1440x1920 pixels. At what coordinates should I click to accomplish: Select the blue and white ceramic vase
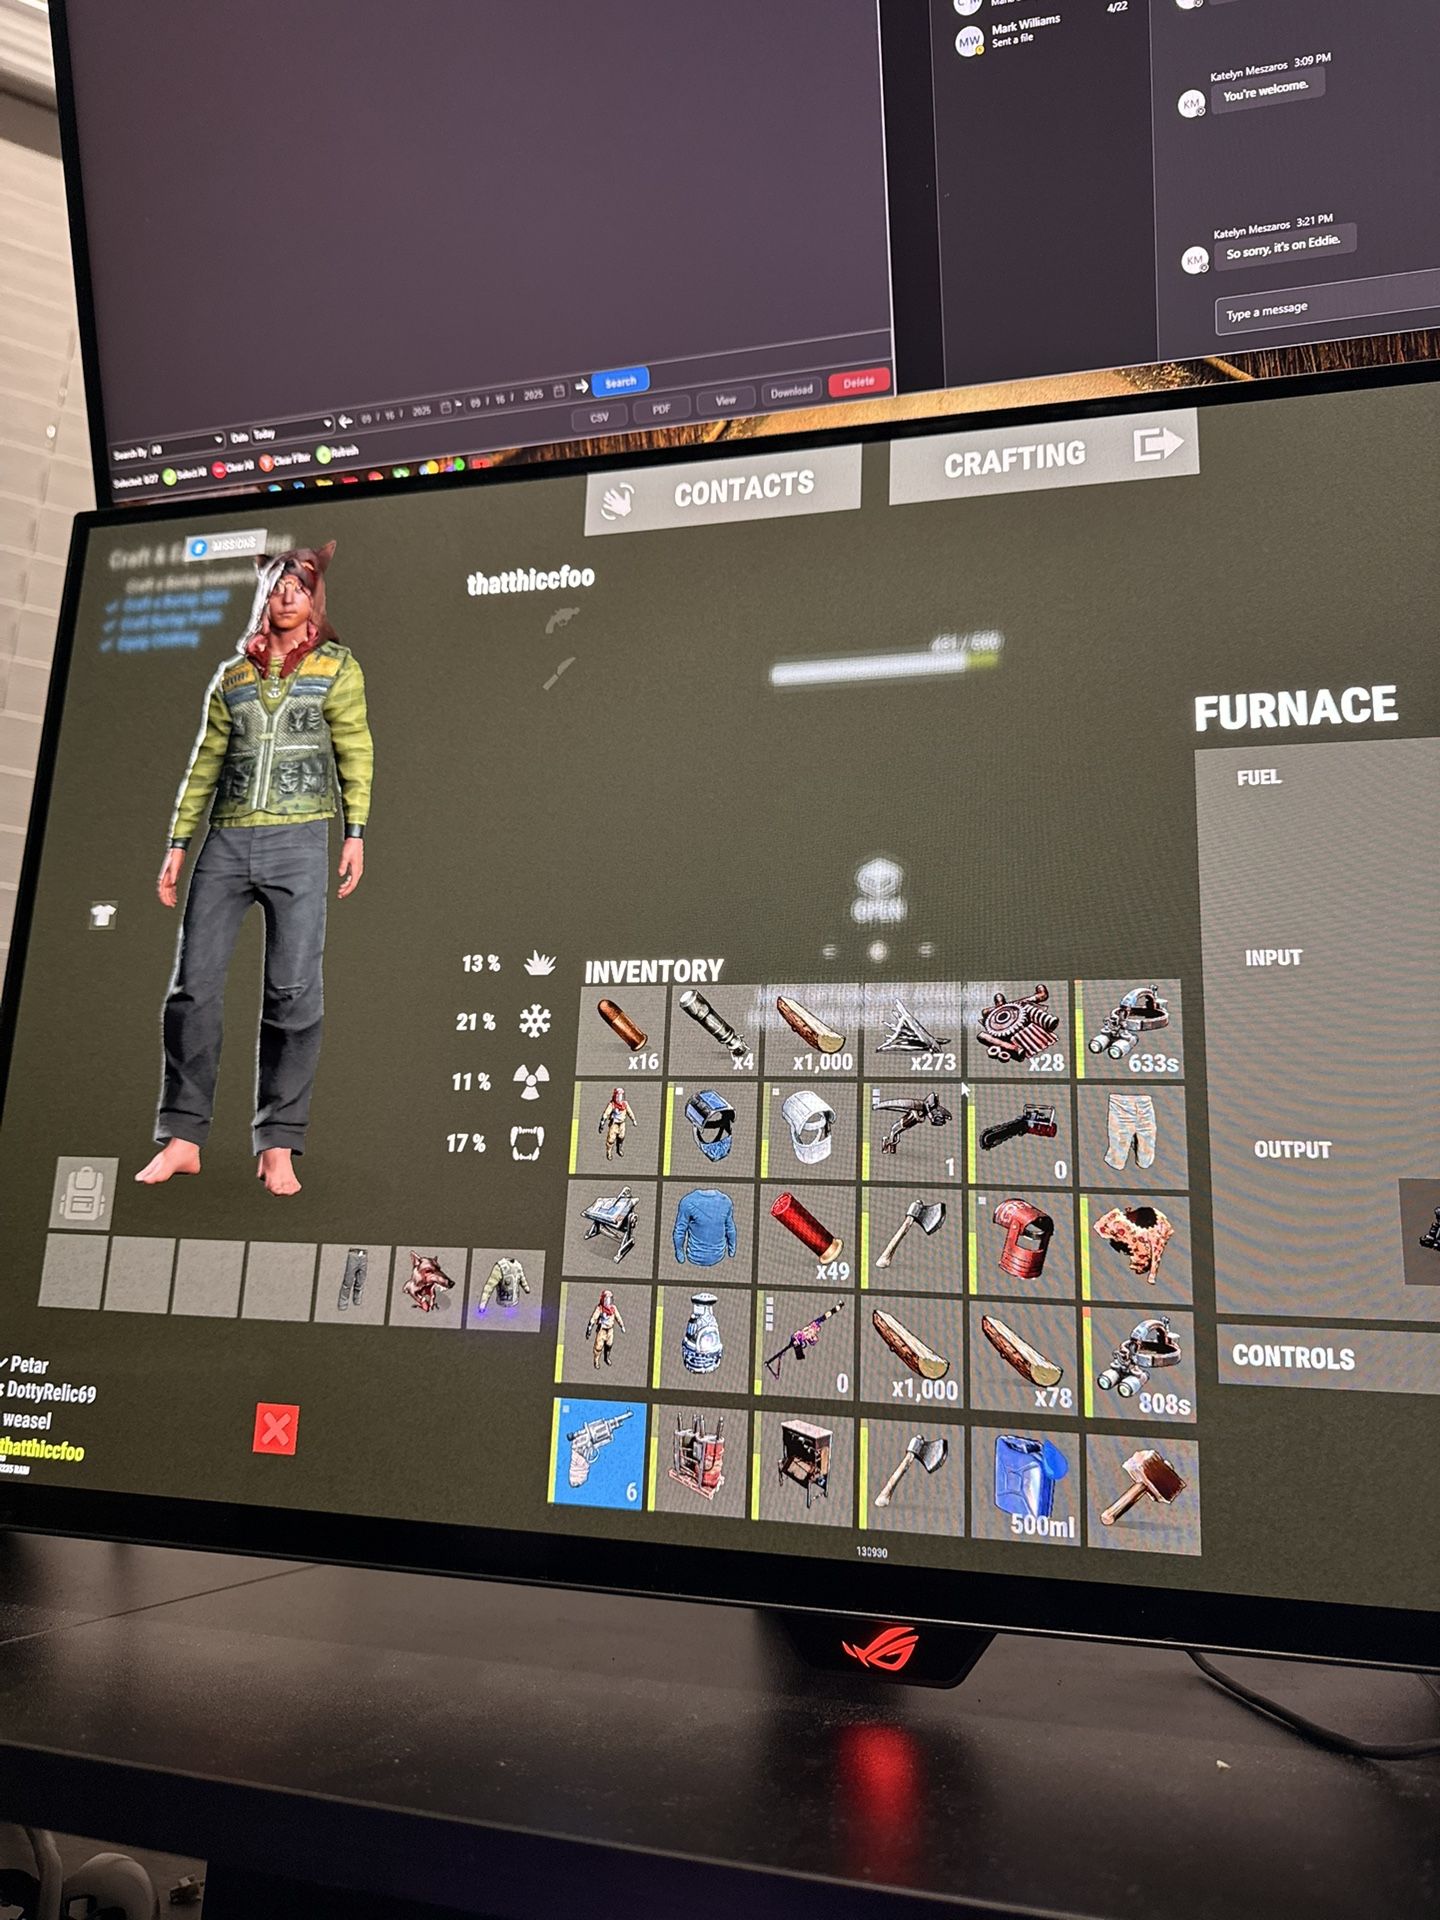coord(703,1338)
